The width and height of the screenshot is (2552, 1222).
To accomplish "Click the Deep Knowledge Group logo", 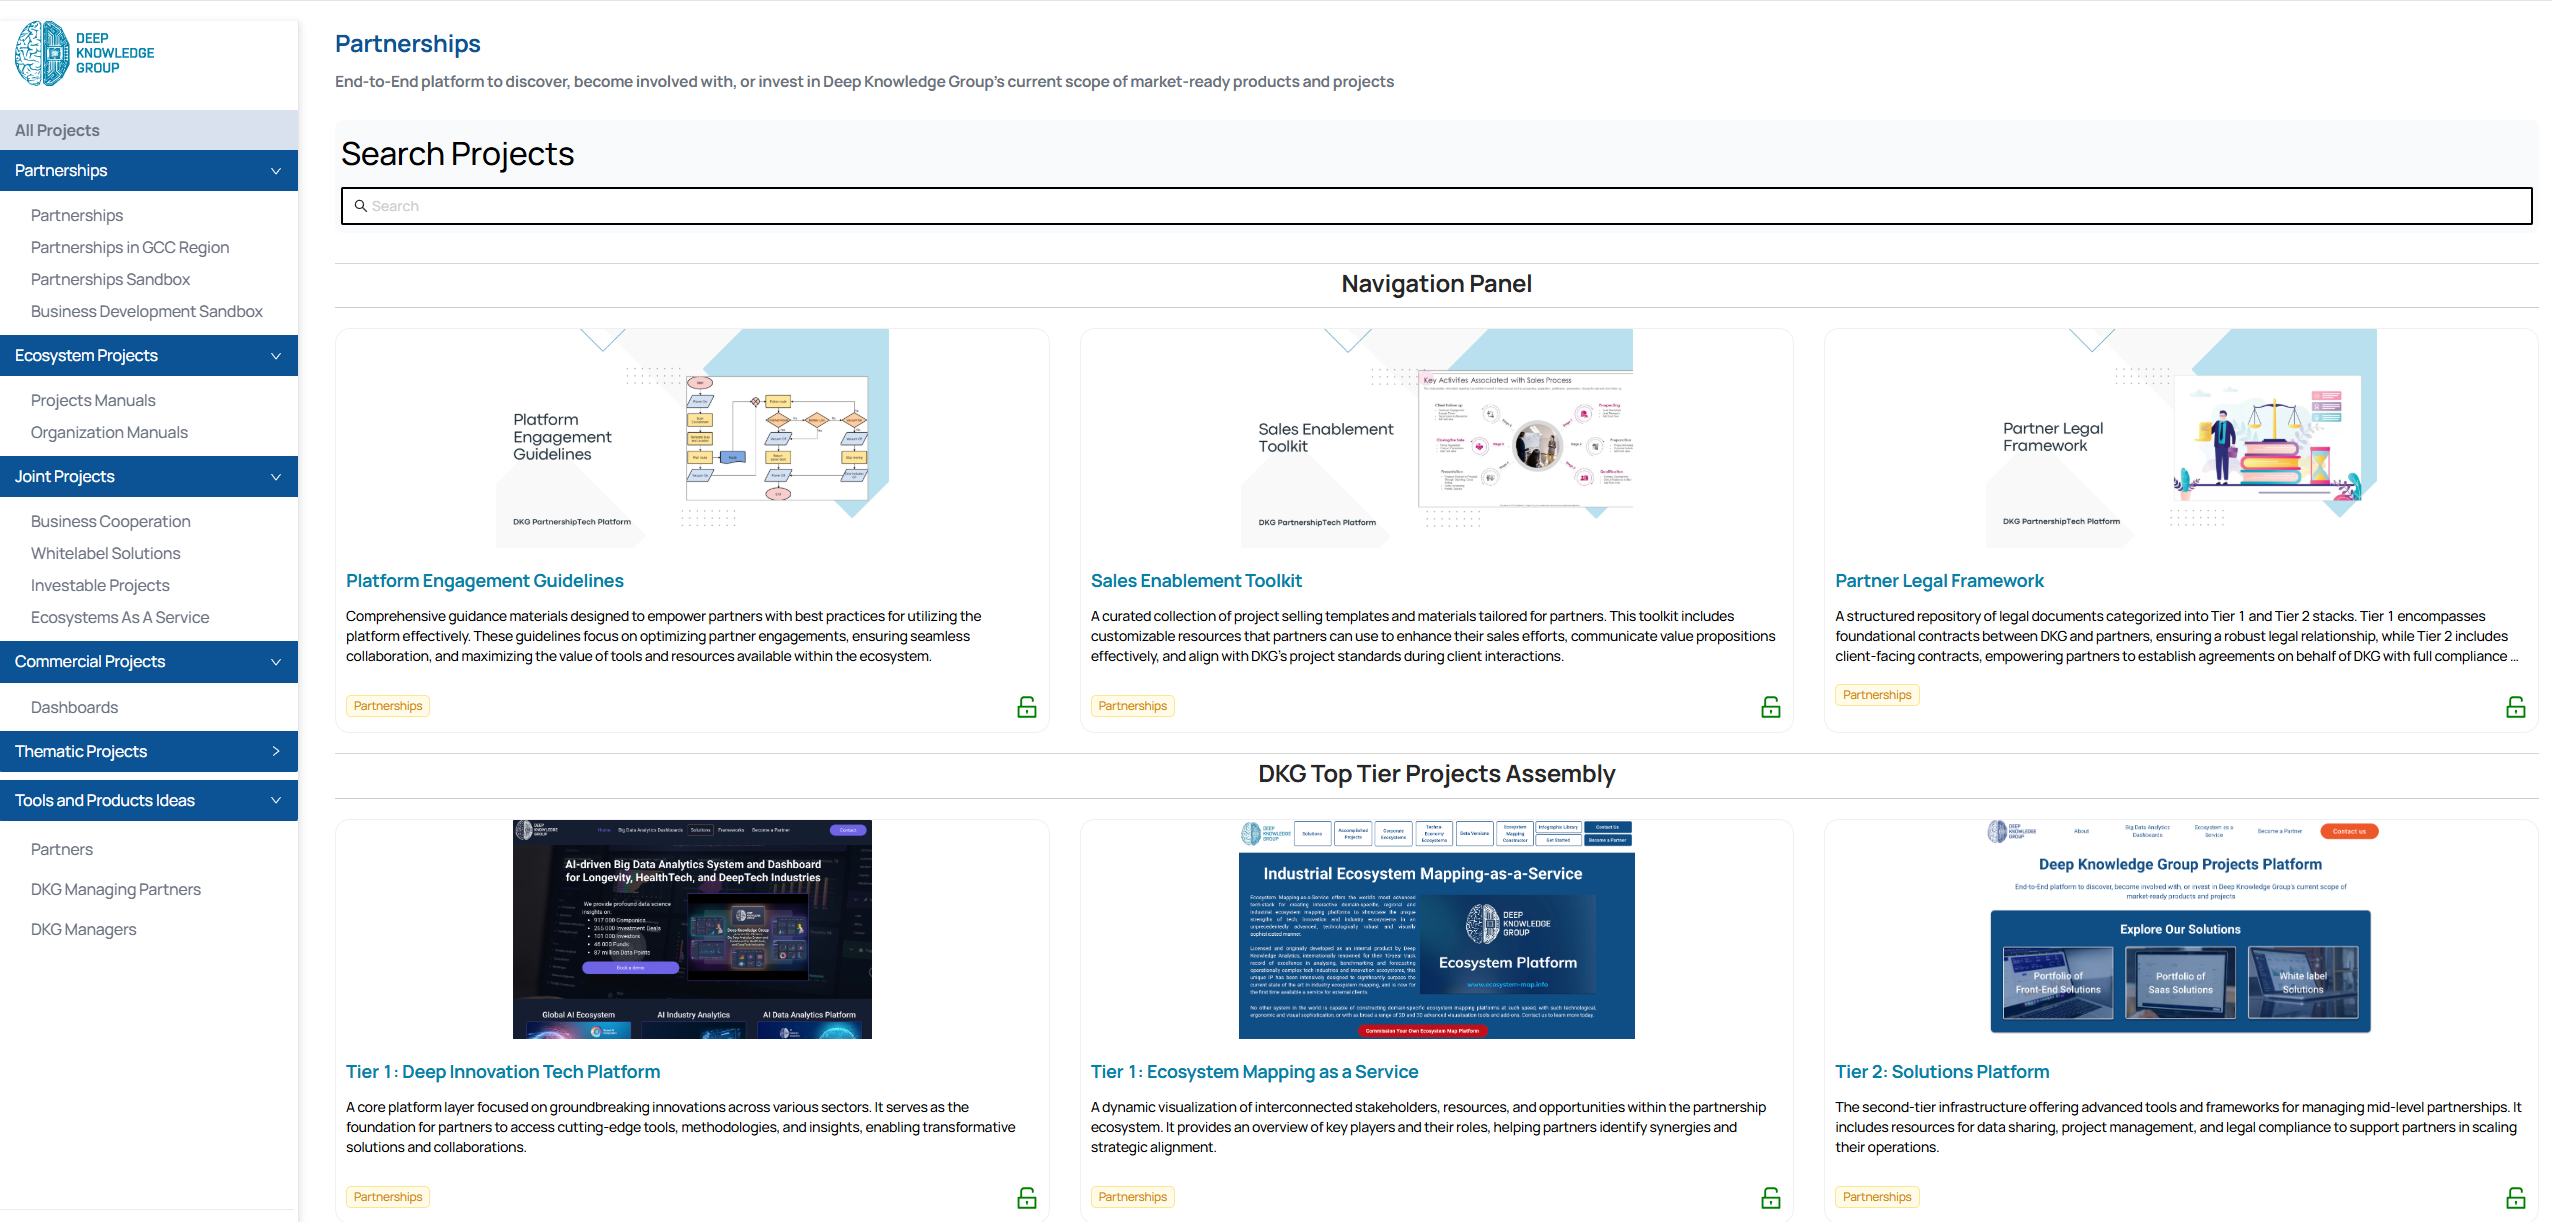I will 85,53.
